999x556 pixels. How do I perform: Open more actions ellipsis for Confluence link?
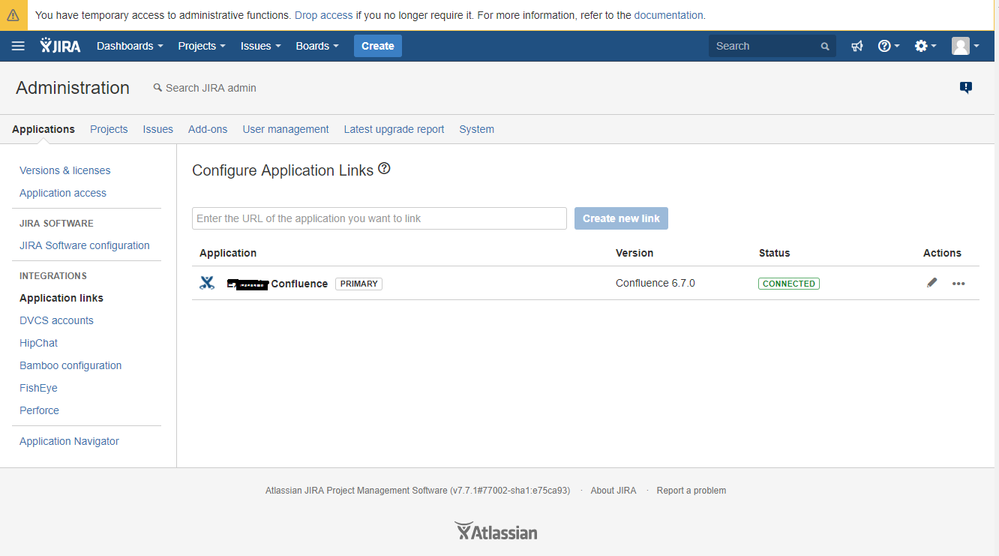(x=958, y=283)
